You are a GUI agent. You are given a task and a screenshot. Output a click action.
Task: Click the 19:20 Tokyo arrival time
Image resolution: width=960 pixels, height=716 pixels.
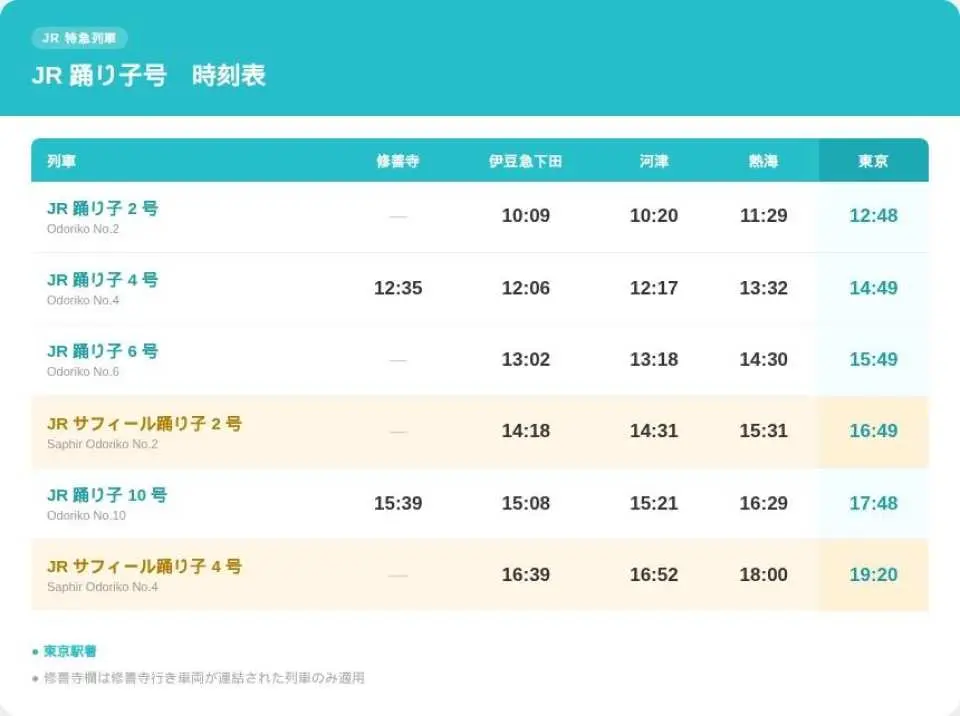click(873, 575)
